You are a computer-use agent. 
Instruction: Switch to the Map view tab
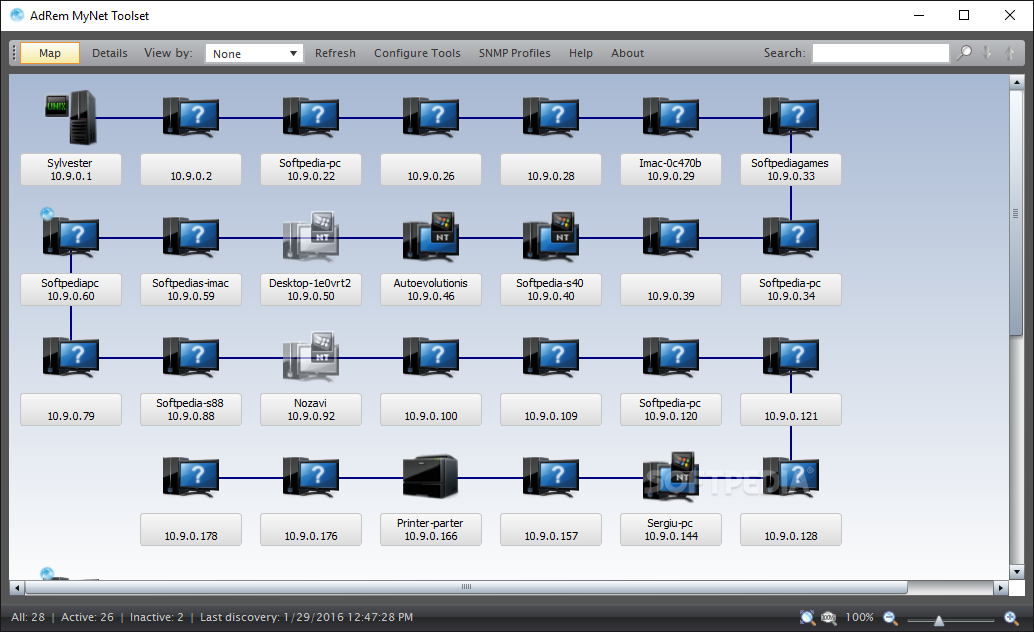click(x=50, y=53)
